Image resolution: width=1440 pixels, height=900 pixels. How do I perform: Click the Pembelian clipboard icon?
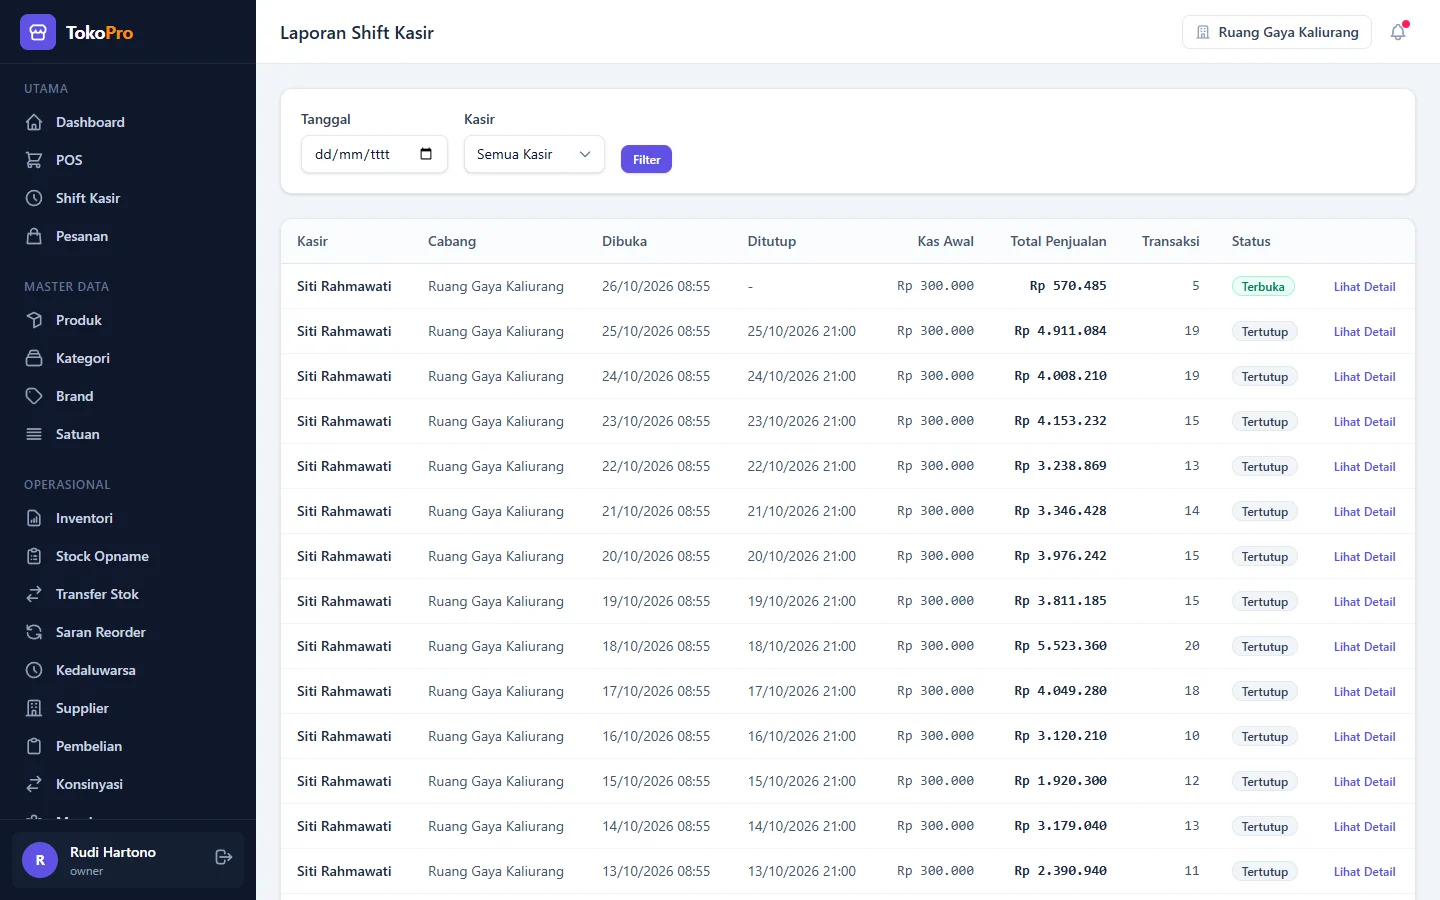tap(34, 746)
